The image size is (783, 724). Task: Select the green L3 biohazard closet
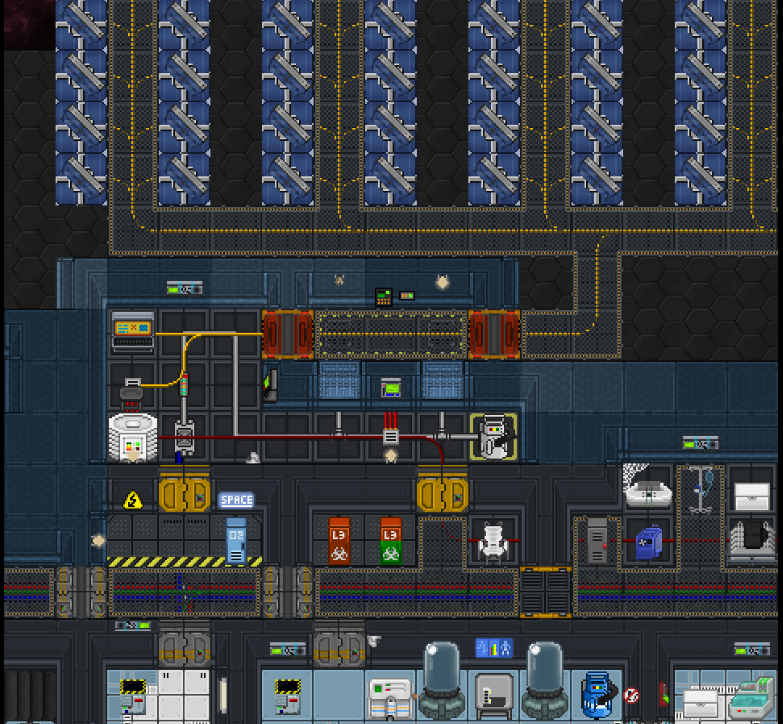[390, 541]
